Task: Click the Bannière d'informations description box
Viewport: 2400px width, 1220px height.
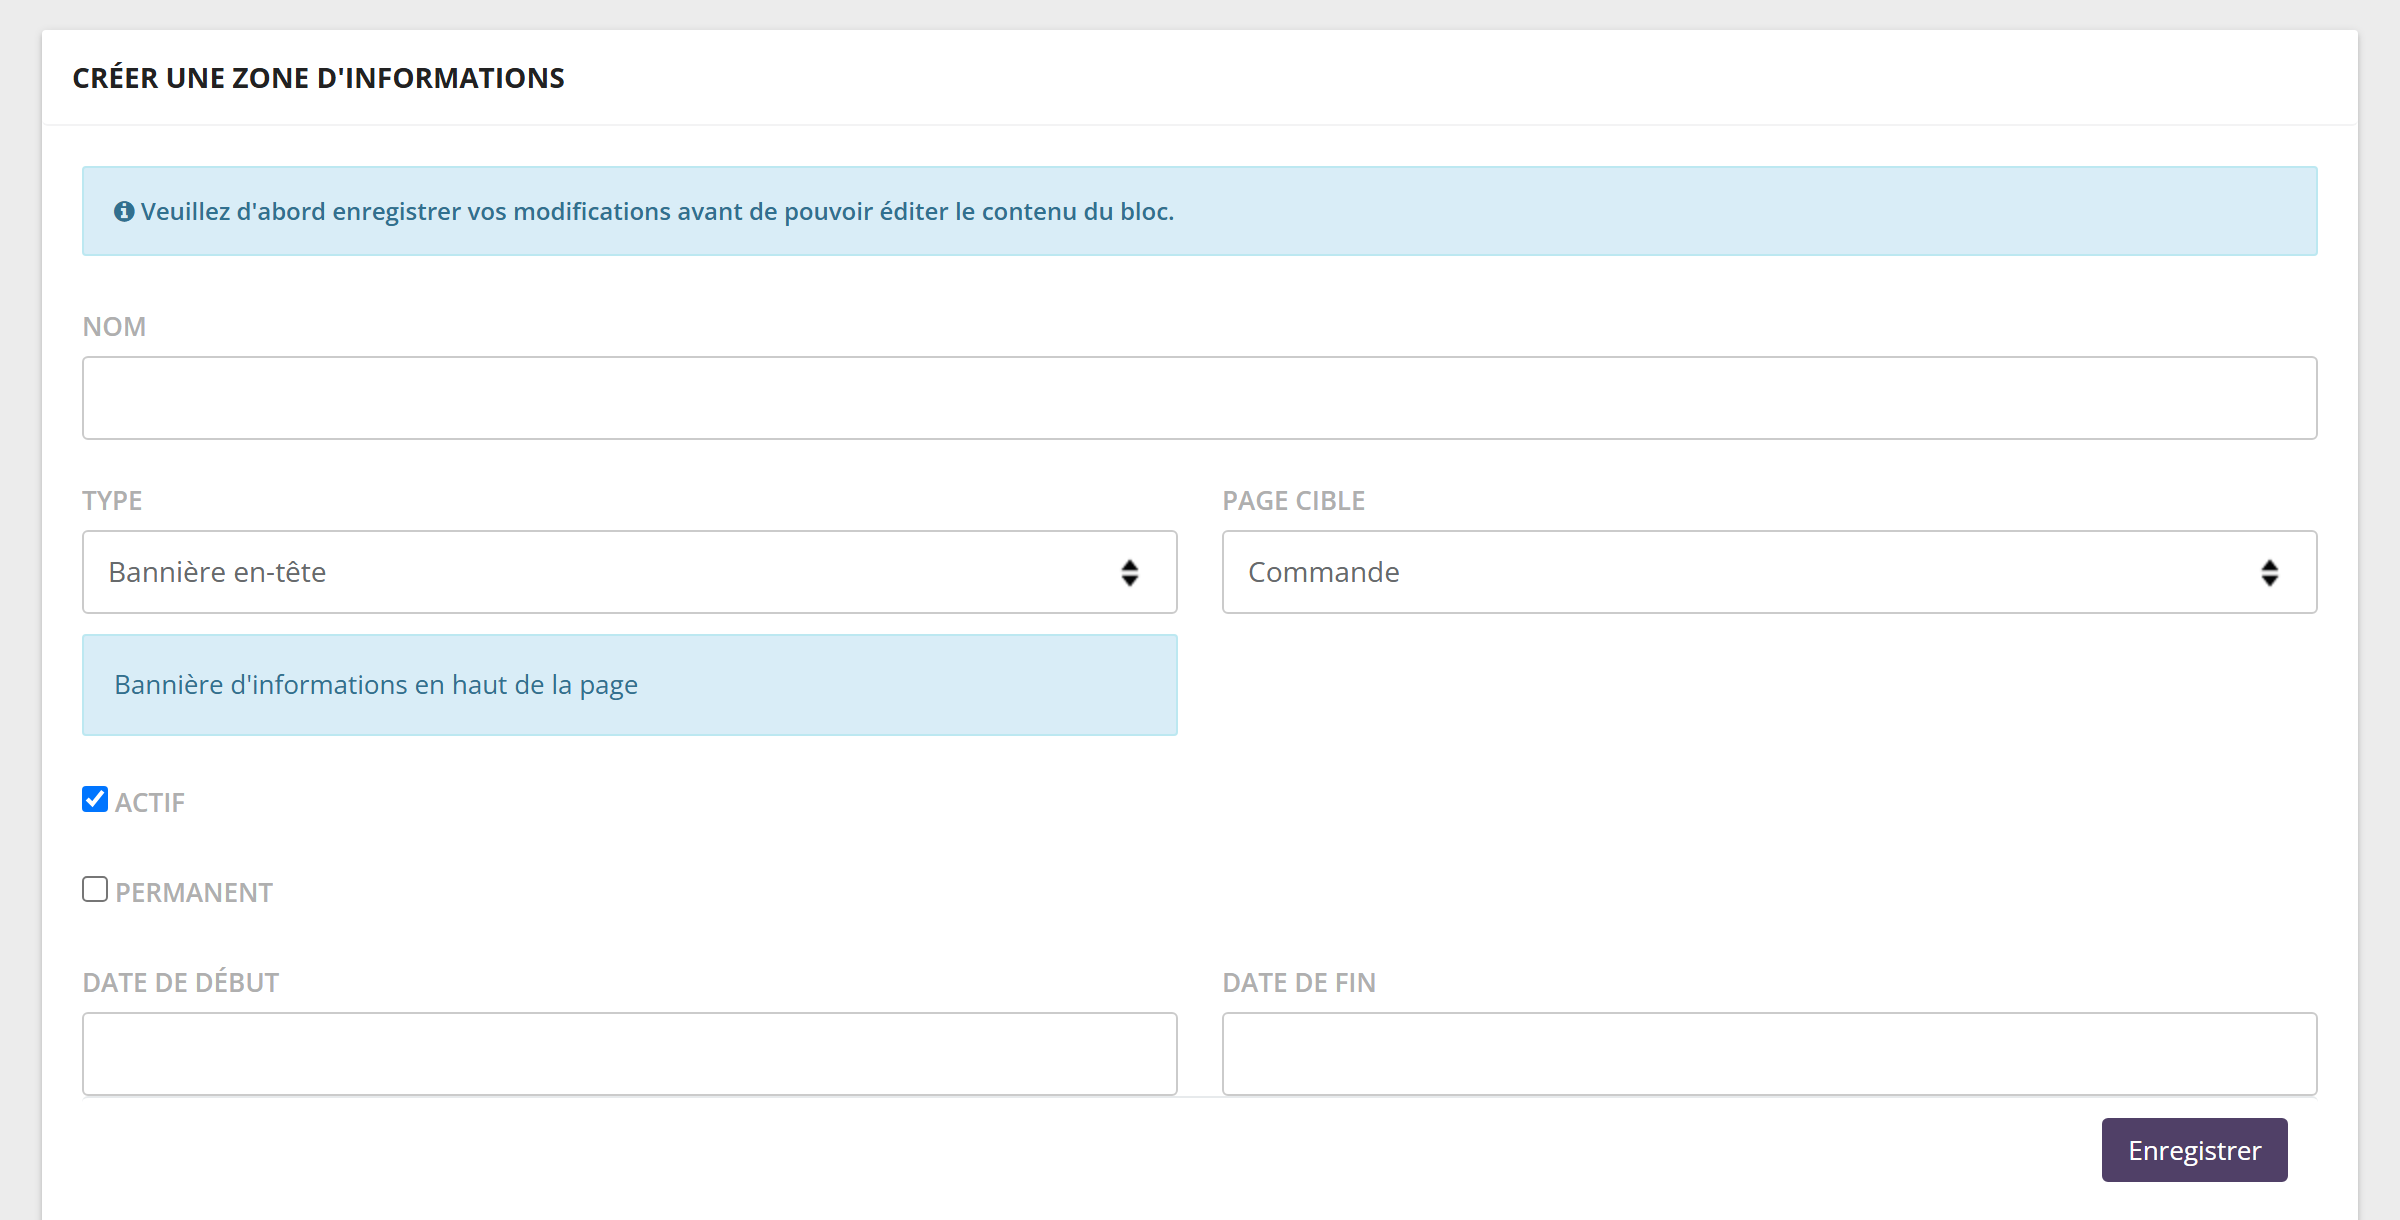Action: click(x=630, y=685)
